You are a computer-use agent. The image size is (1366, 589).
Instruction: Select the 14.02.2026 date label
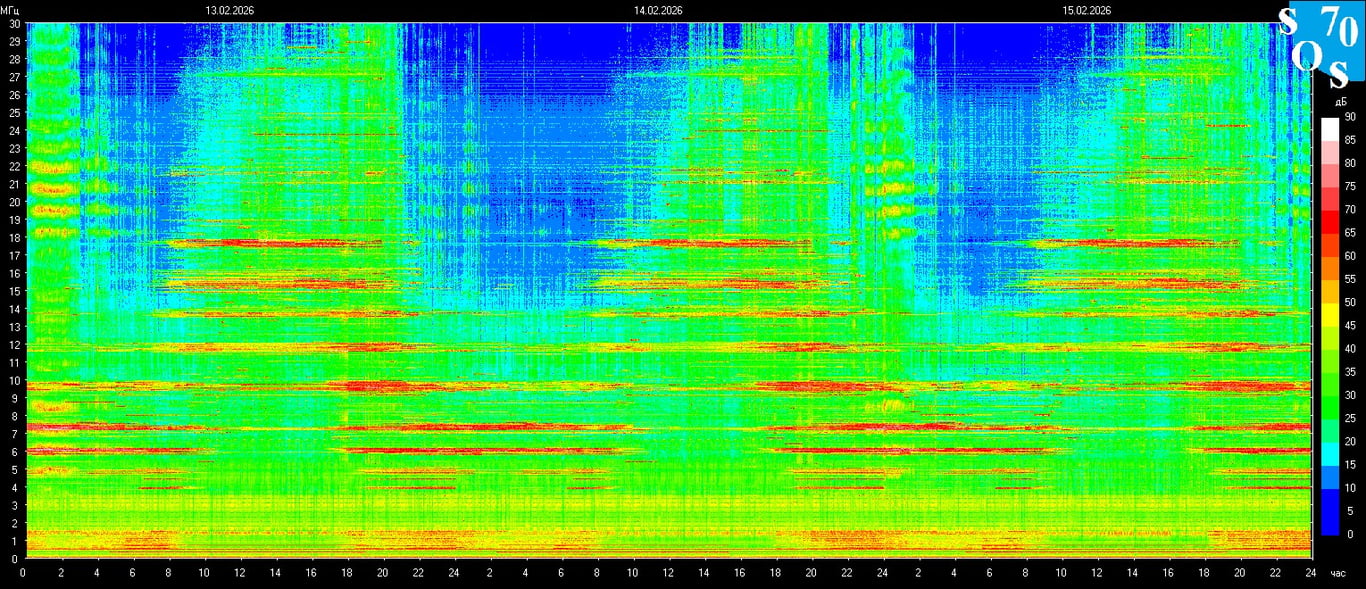[658, 10]
